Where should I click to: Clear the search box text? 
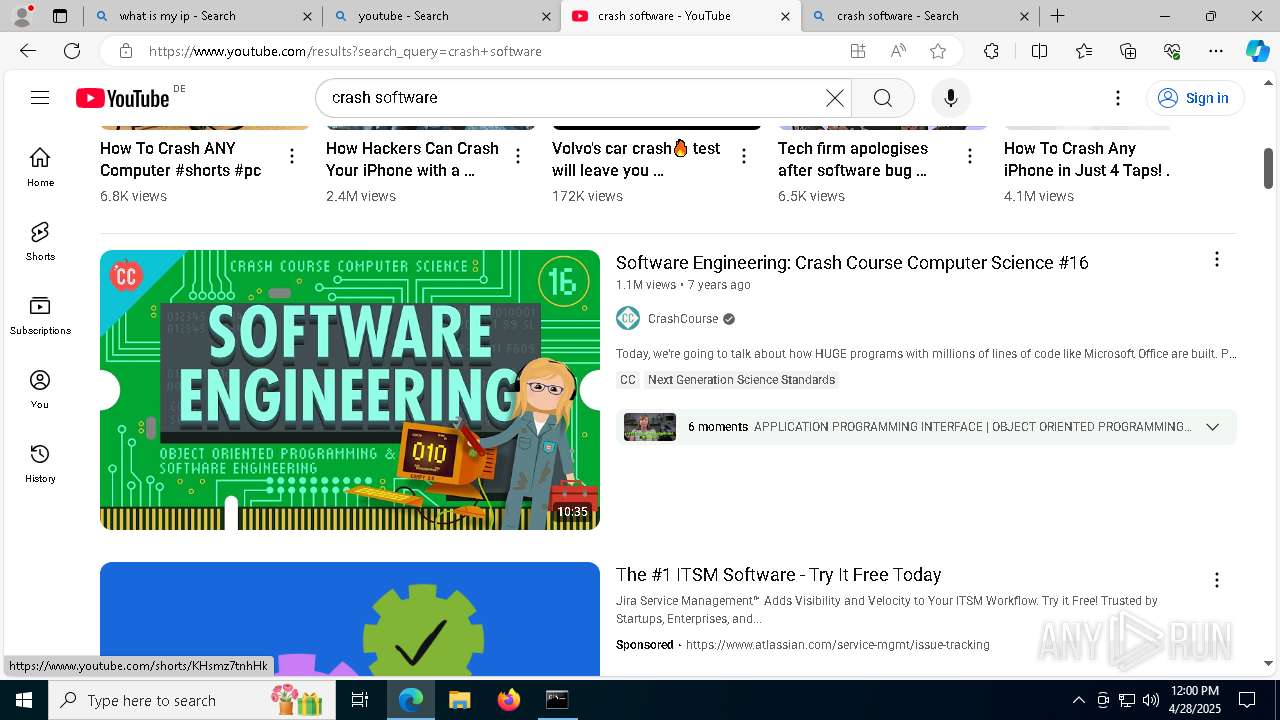pyautogui.click(x=834, y=98)
